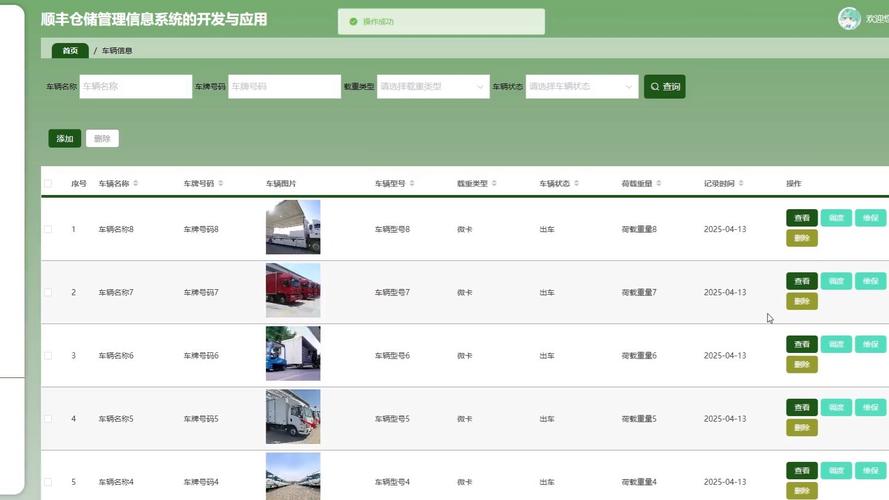Open the user avatar in the header
Image resolution: width=889 pixels, height=500 pixels.
point(849,19)
